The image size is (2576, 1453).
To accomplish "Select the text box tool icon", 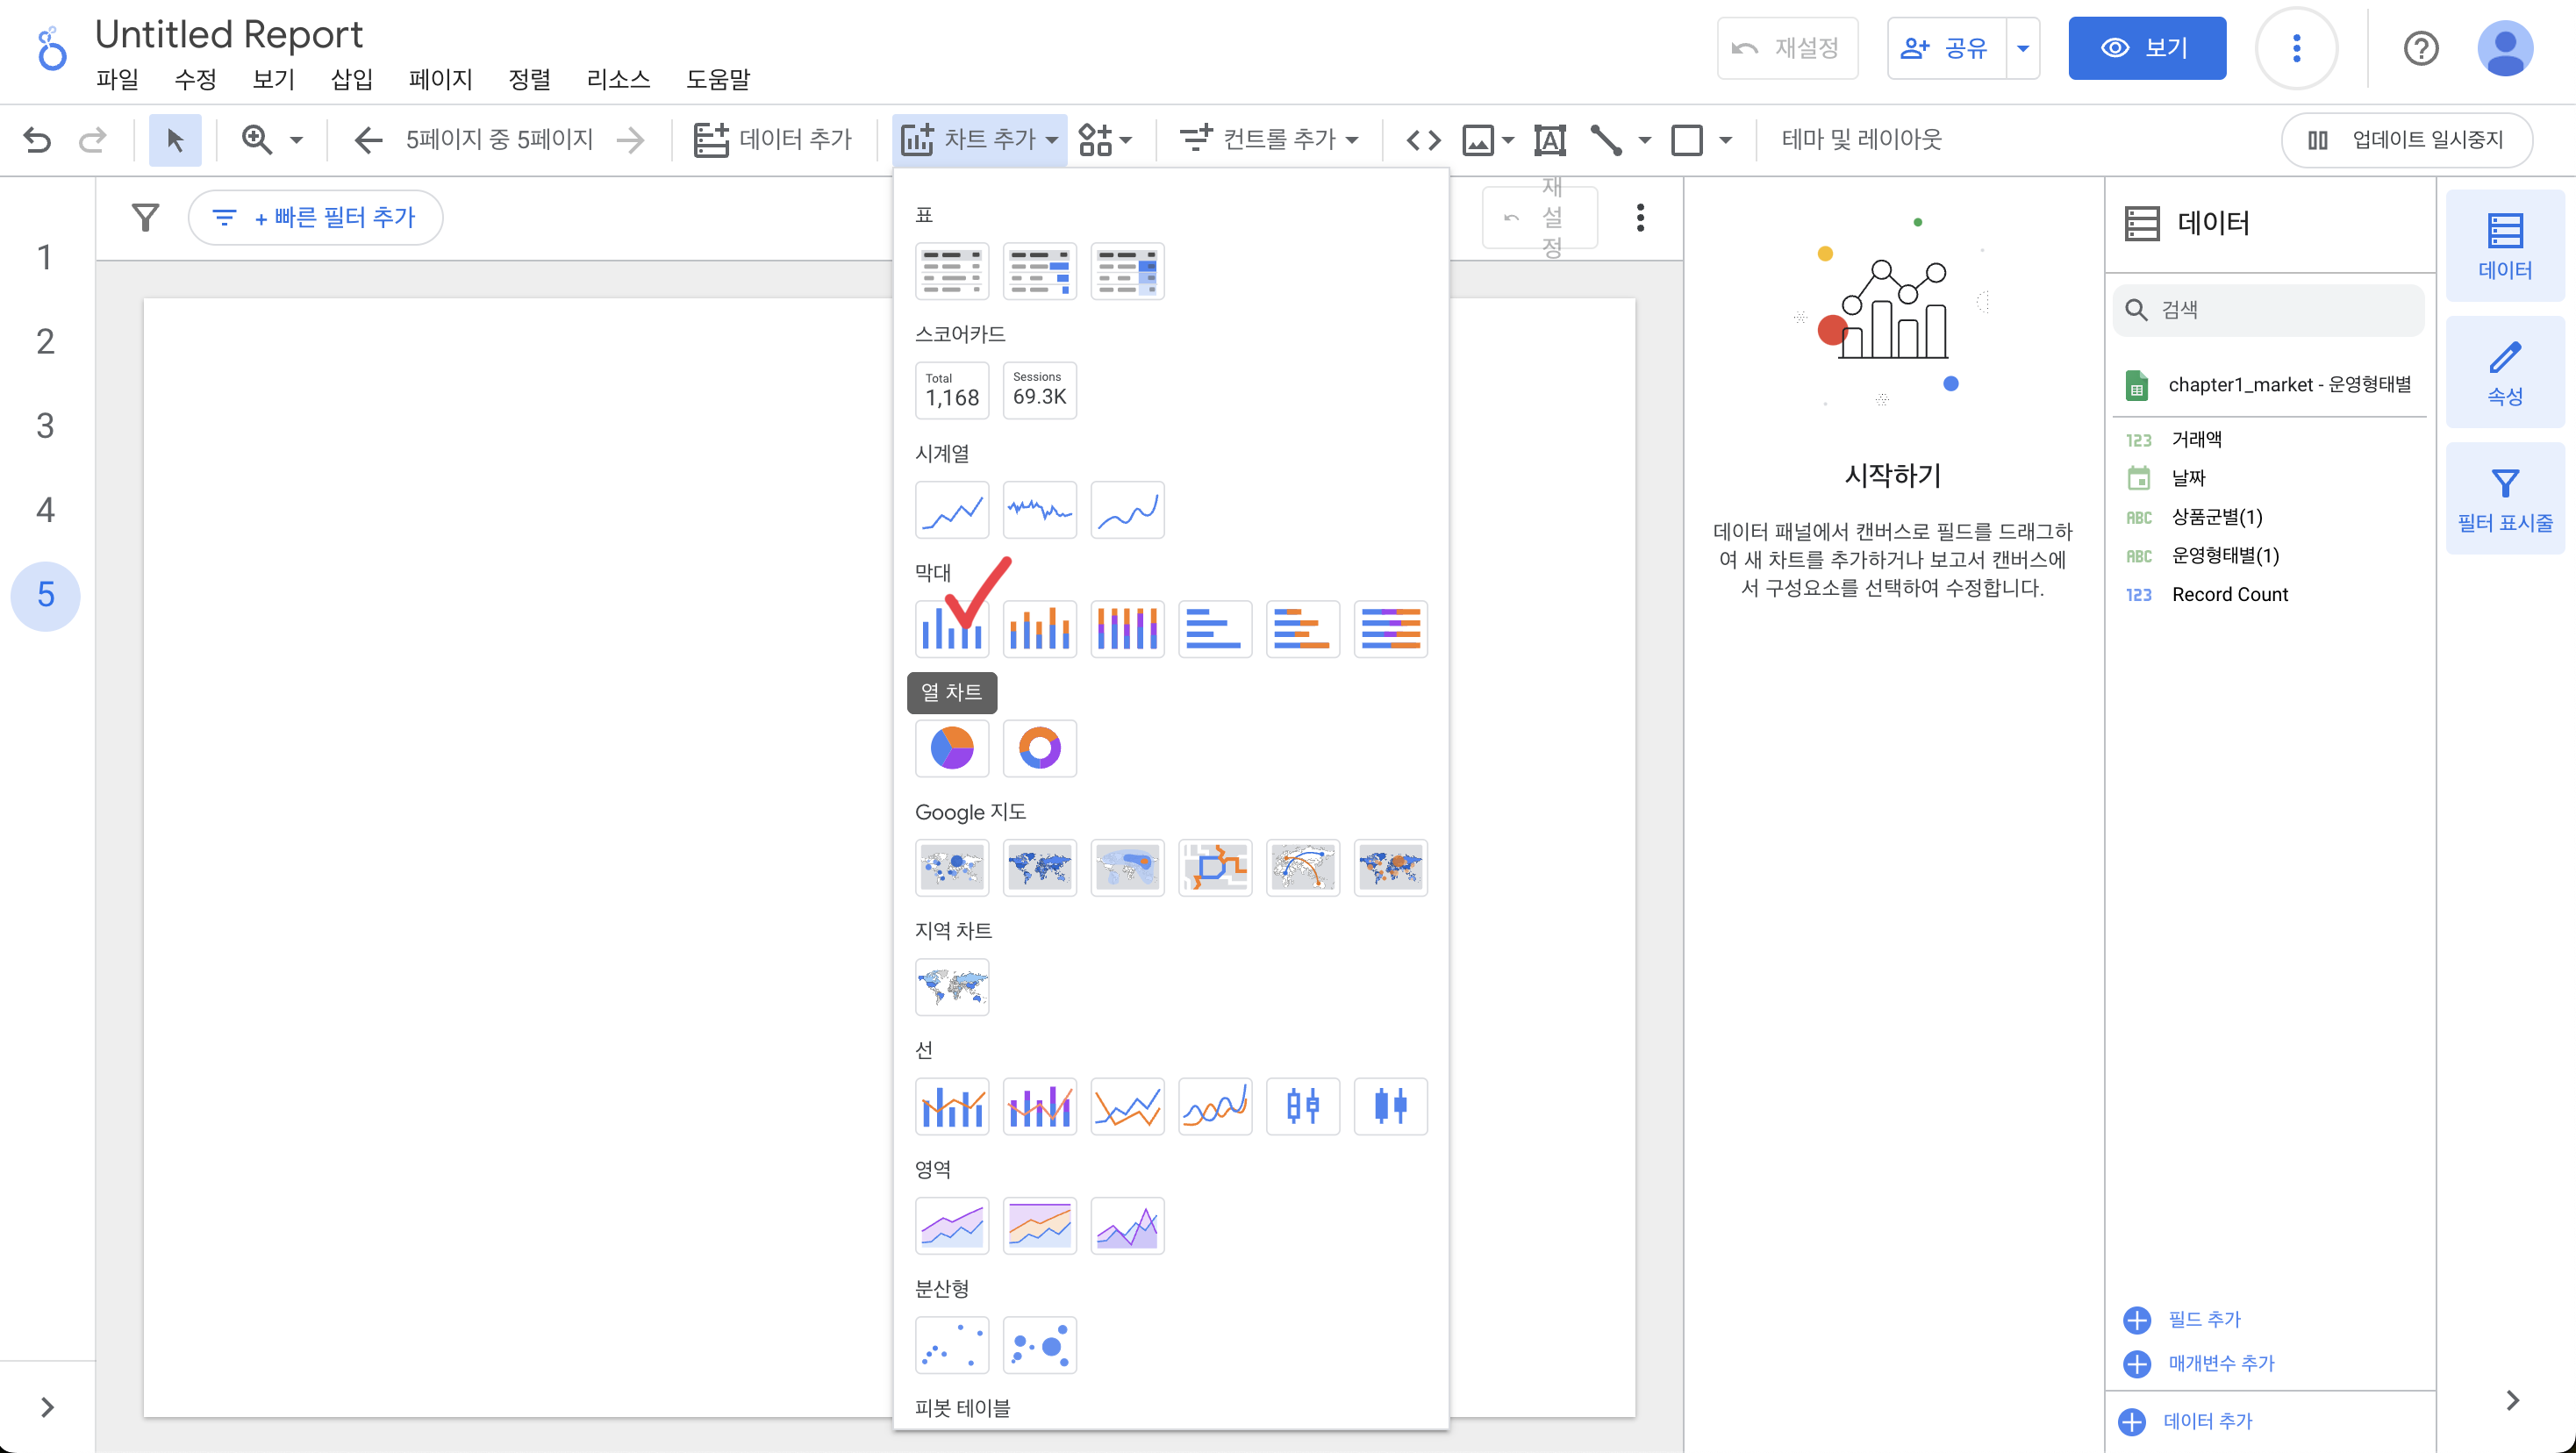I will click(1549, 139).
